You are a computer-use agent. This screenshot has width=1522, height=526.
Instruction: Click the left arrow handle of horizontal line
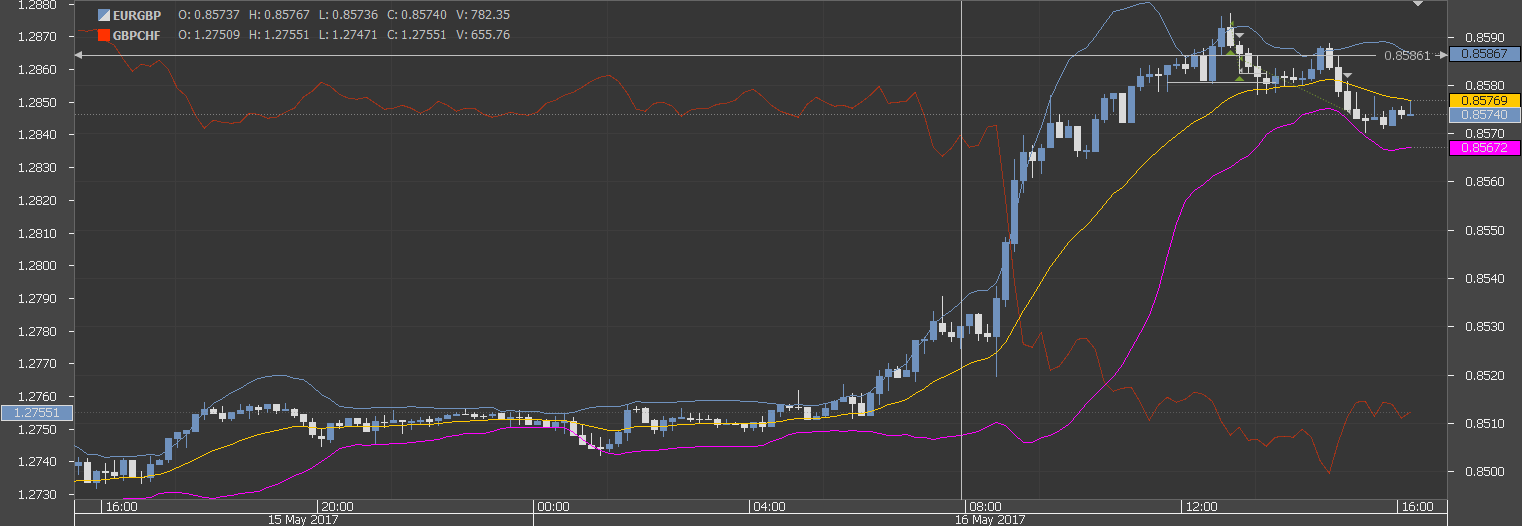pyautogui.click(x=79, y=55)
